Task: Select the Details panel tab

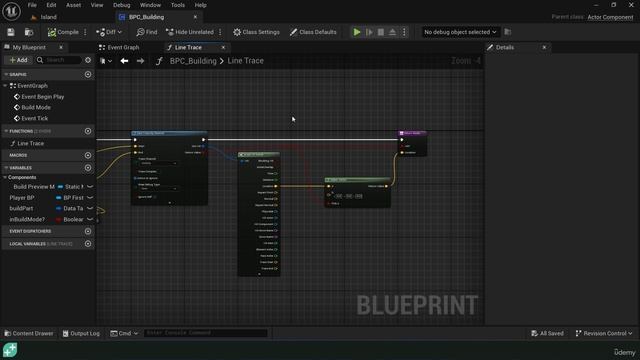Action: 505,47
